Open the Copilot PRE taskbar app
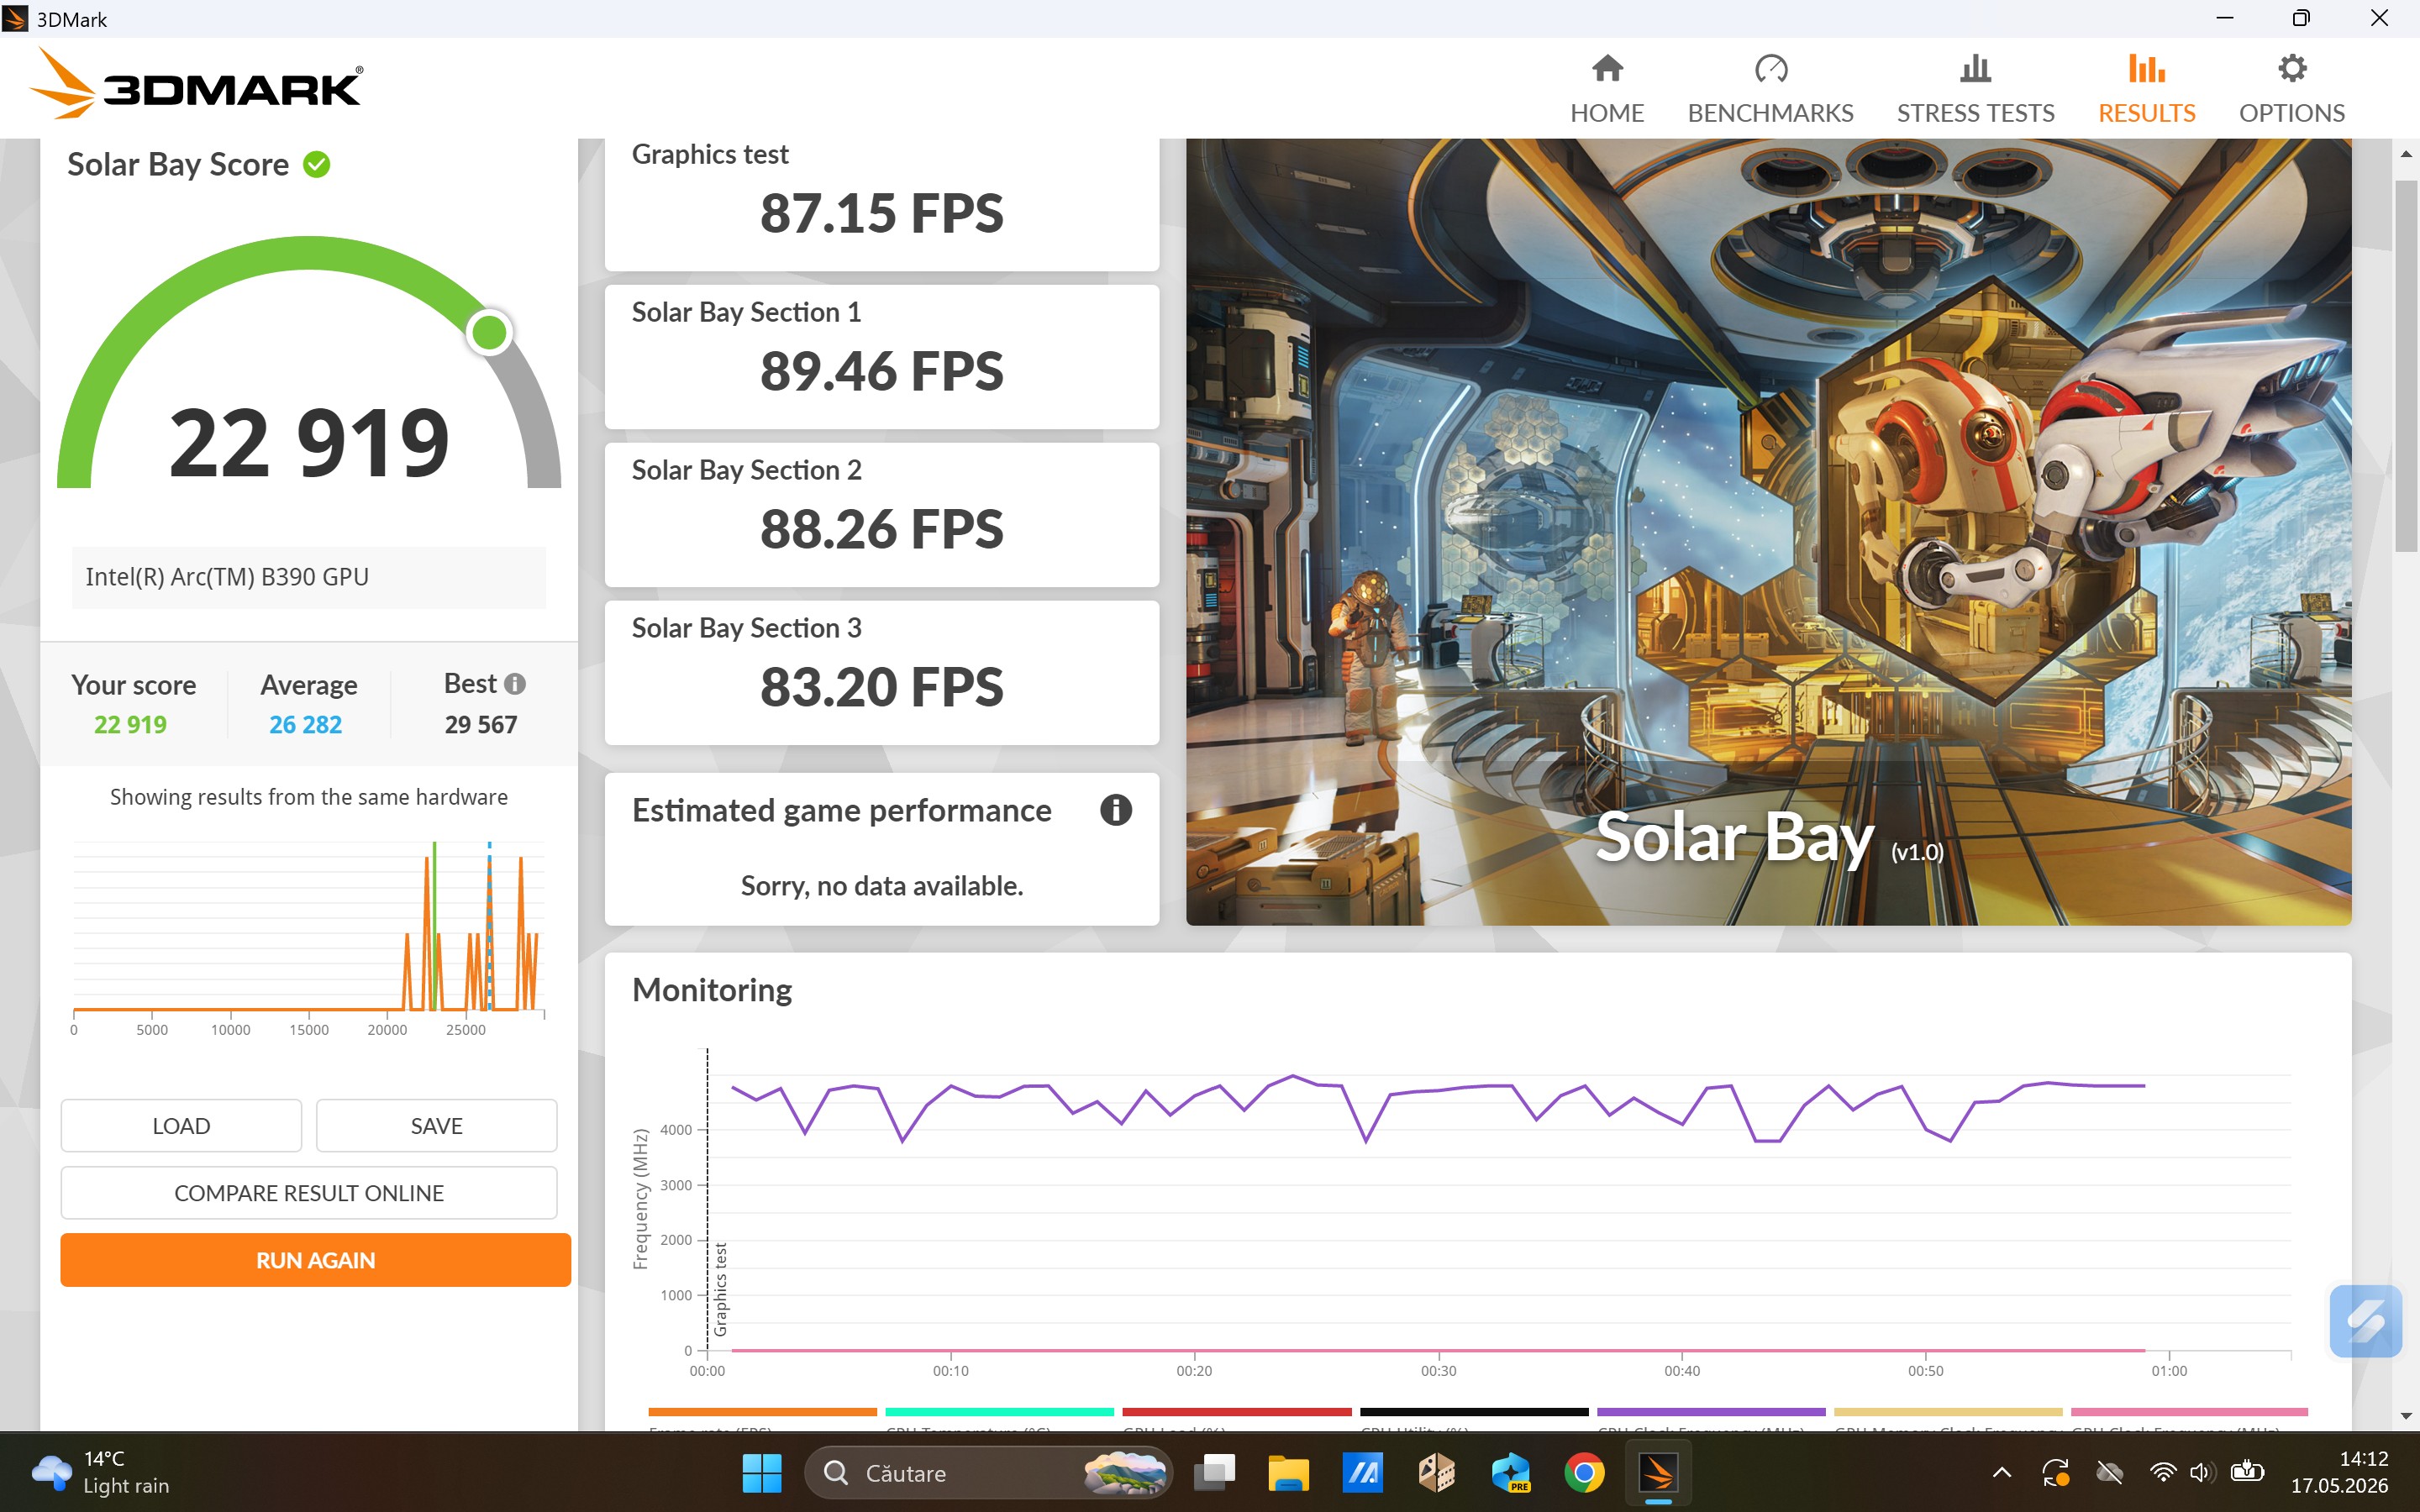2420x1512 pixels. (1510, 1473)
